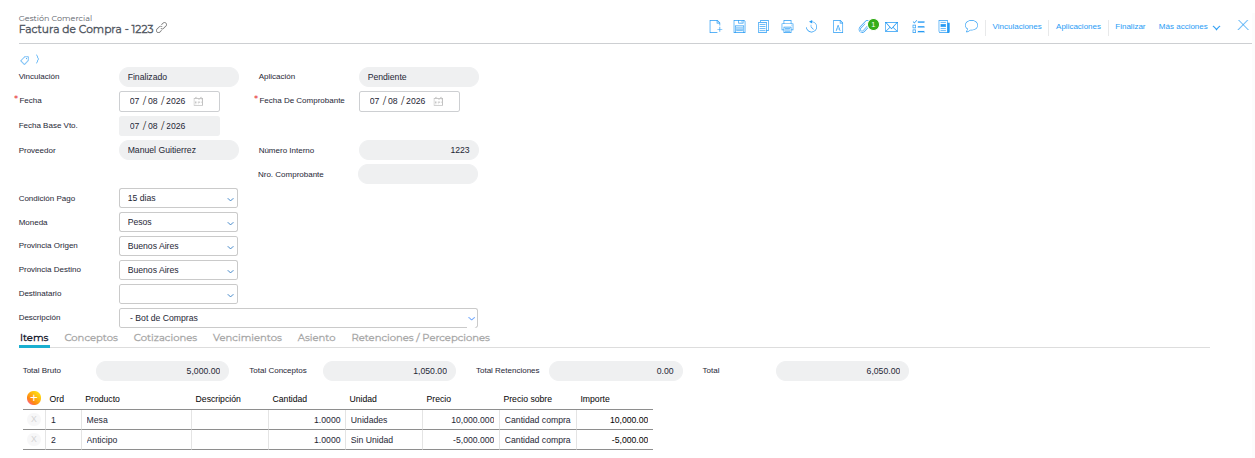Open the Cotizaciones tab

point(165,338)
